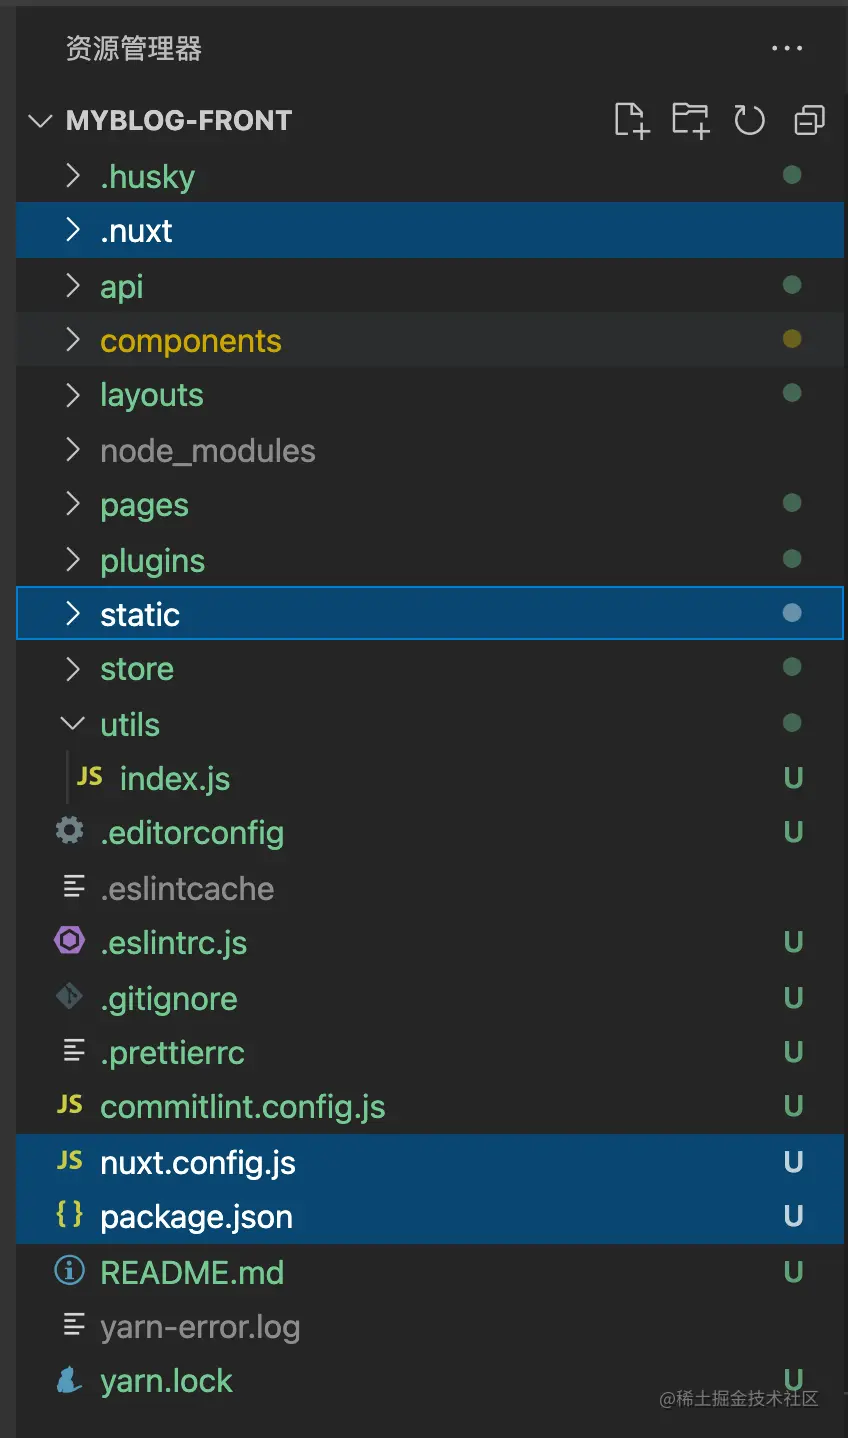Expand the .husky folder chevron
The image size is (848, 1438).
click(x=72, y=176)
